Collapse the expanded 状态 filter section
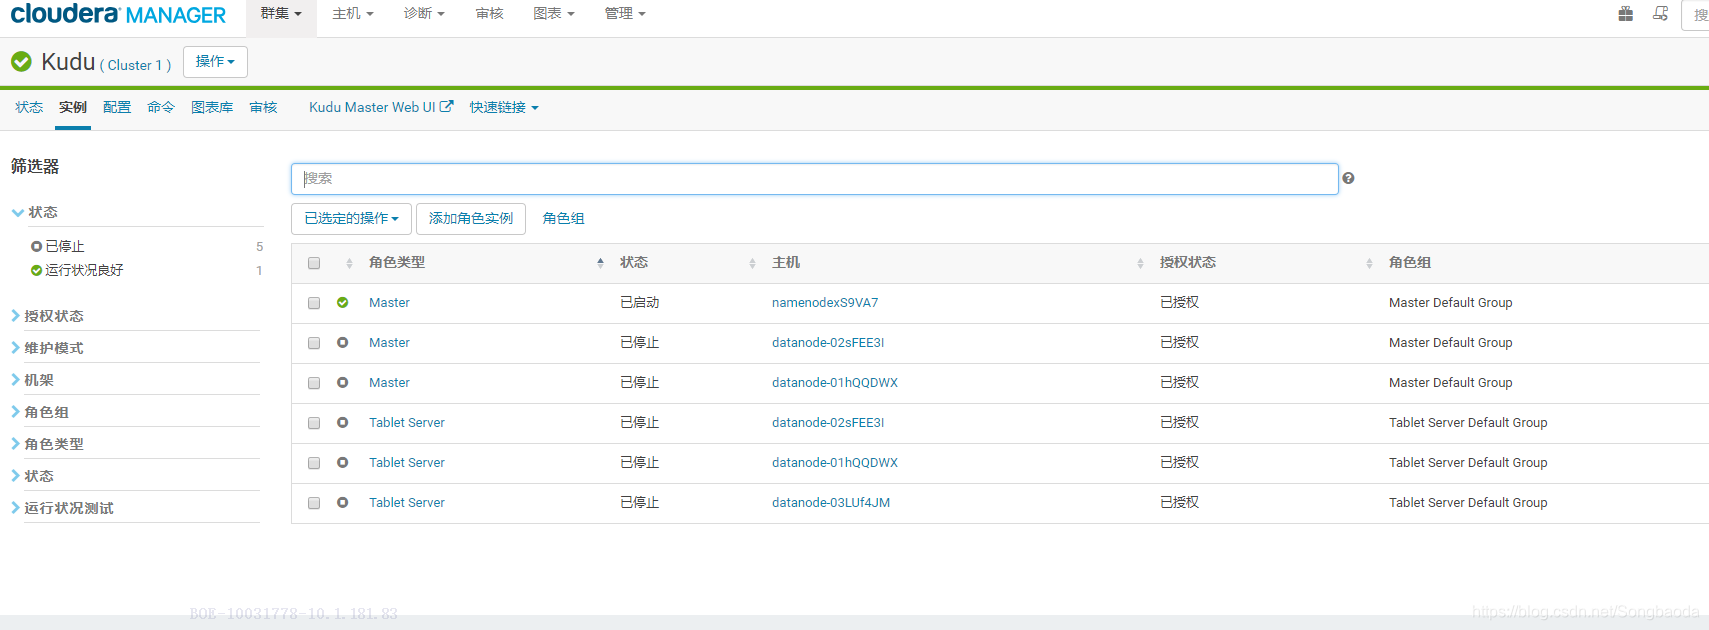1709x630 pixels. tap(35, 212)
